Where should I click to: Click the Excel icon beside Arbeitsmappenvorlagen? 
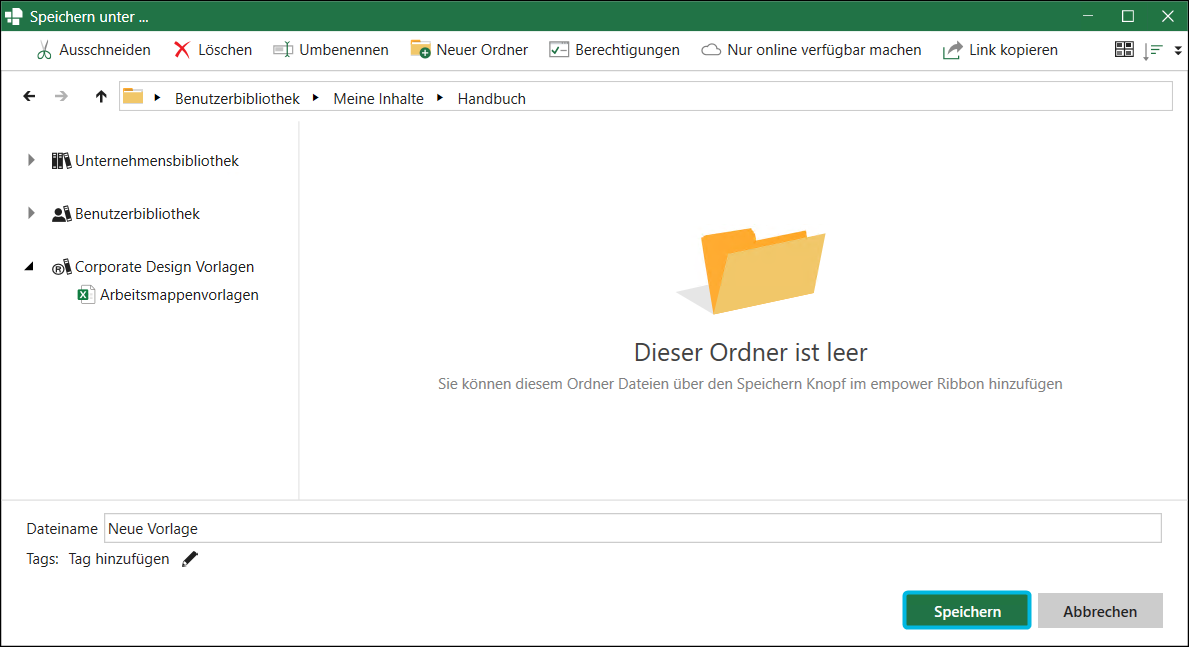pos(86,294)
